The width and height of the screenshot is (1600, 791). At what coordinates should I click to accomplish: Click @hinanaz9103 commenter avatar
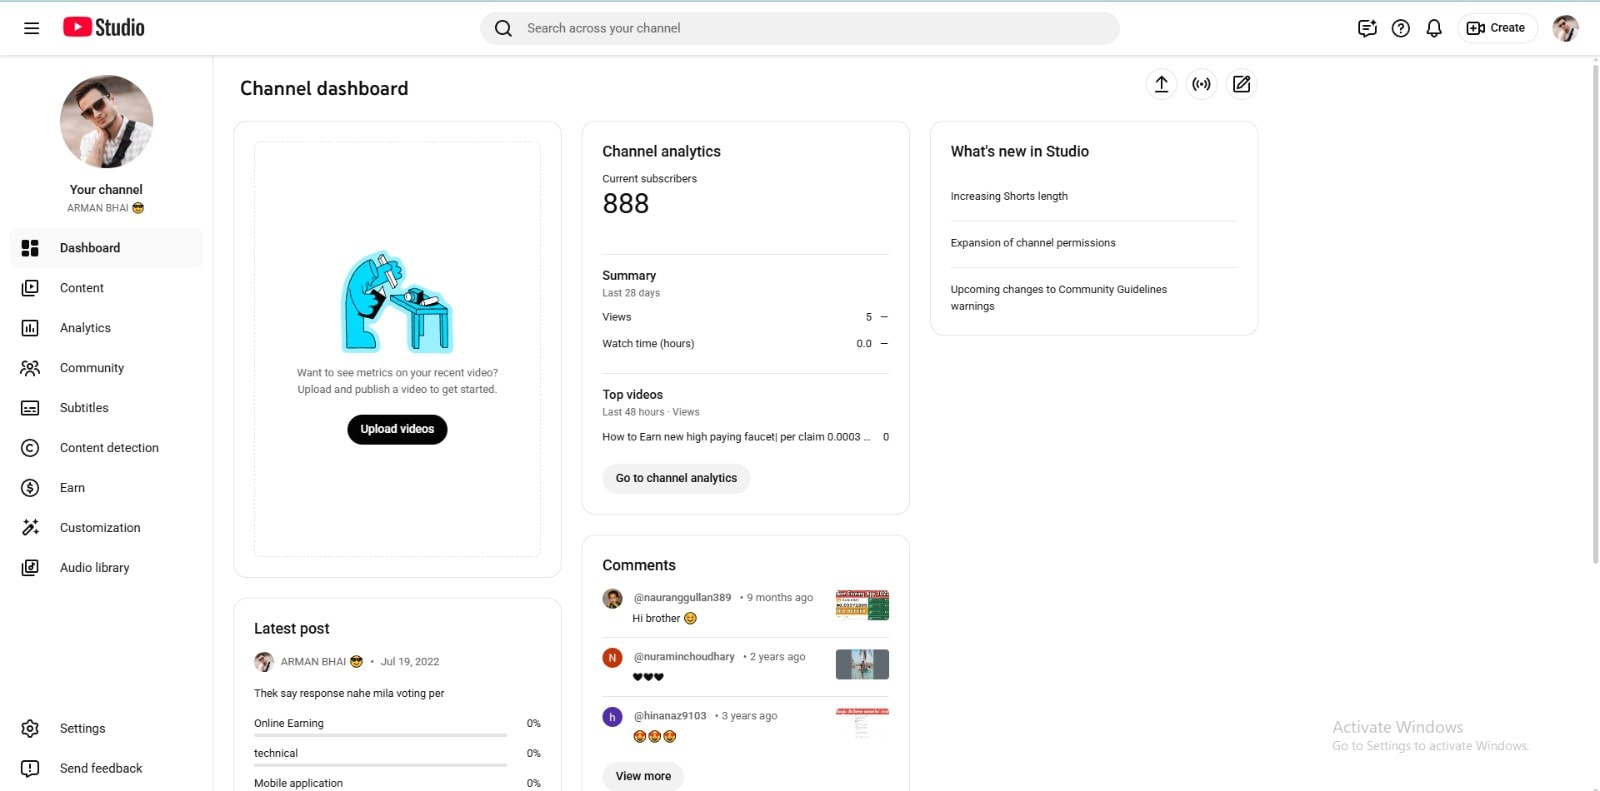[612, 717]
